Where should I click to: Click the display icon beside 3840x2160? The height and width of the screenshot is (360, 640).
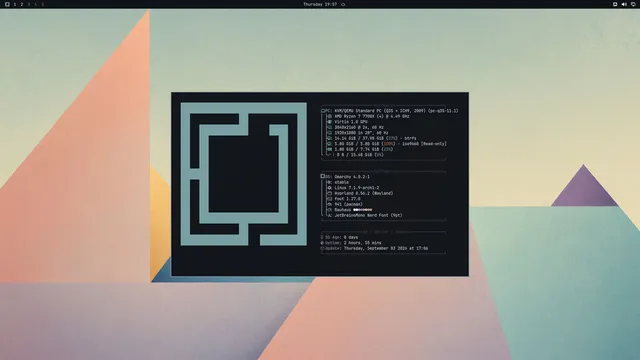coord(329,127)
